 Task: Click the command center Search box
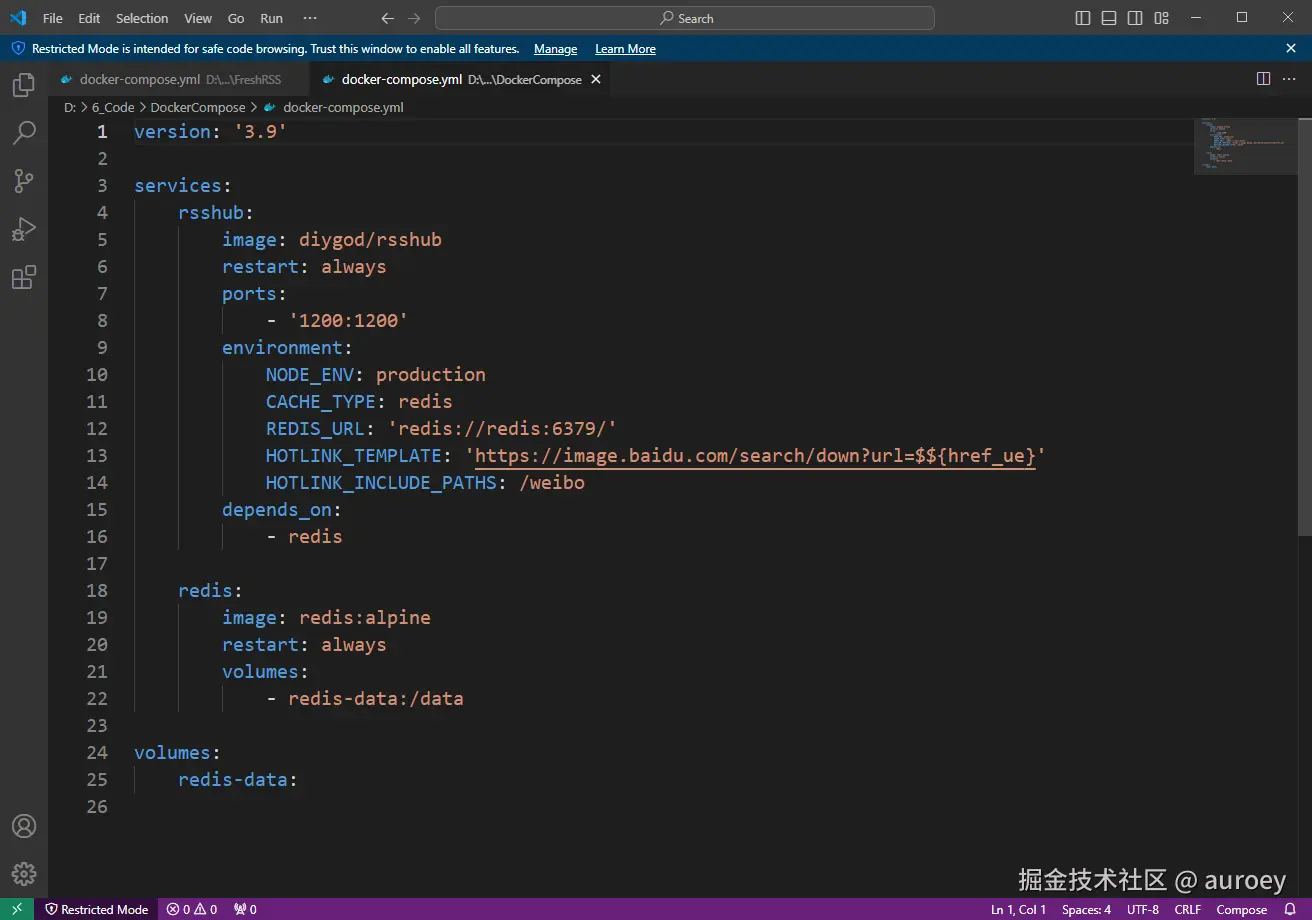click(685, 18)
